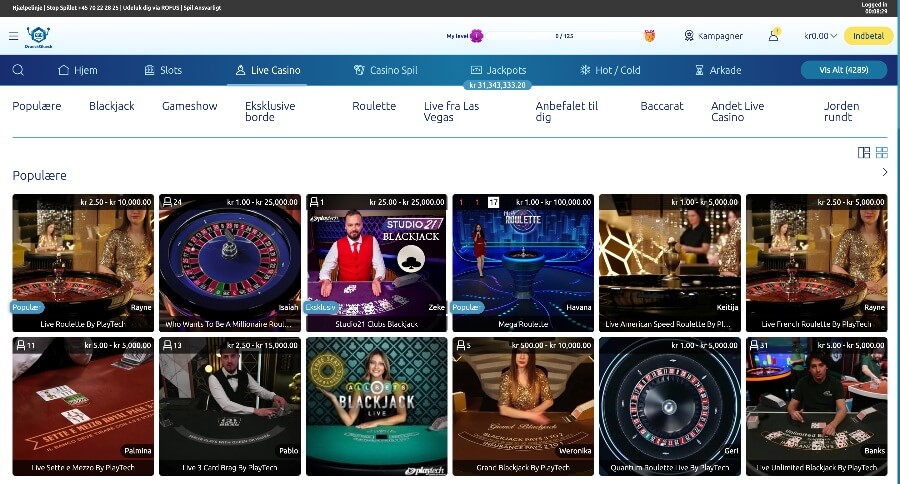
Task: Select the Roulette category
Action: (374, 106)
